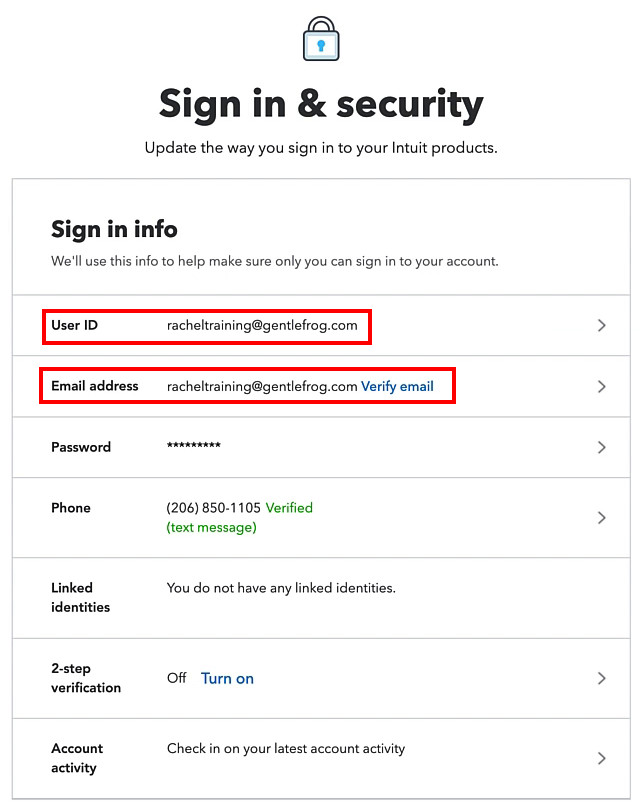
Task: Expand the Account activity row chevron
Action: (x=601, y=758)
